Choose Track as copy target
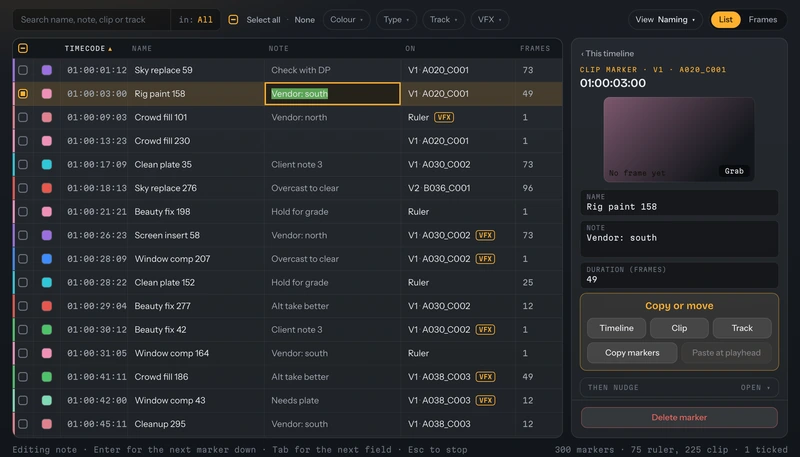Screen dimensions: 800x457 pyautogui.click(x=742, y=328)
